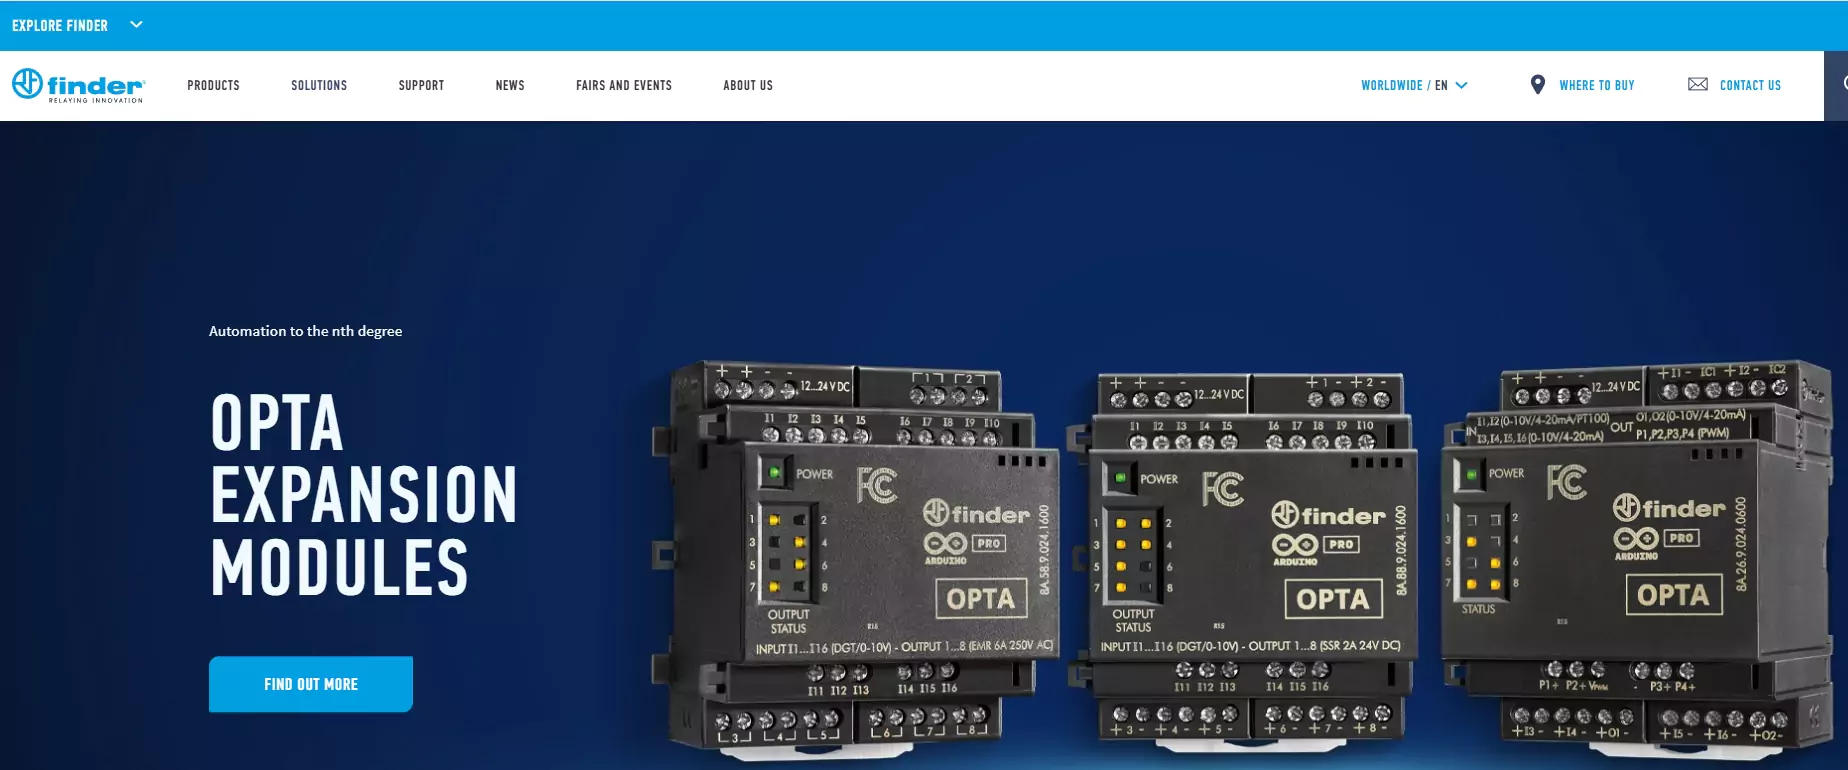Click the right OPTA analog module image
Image resolution: width=1848 pixels, height=770 pixels.
coord(1635,550)
